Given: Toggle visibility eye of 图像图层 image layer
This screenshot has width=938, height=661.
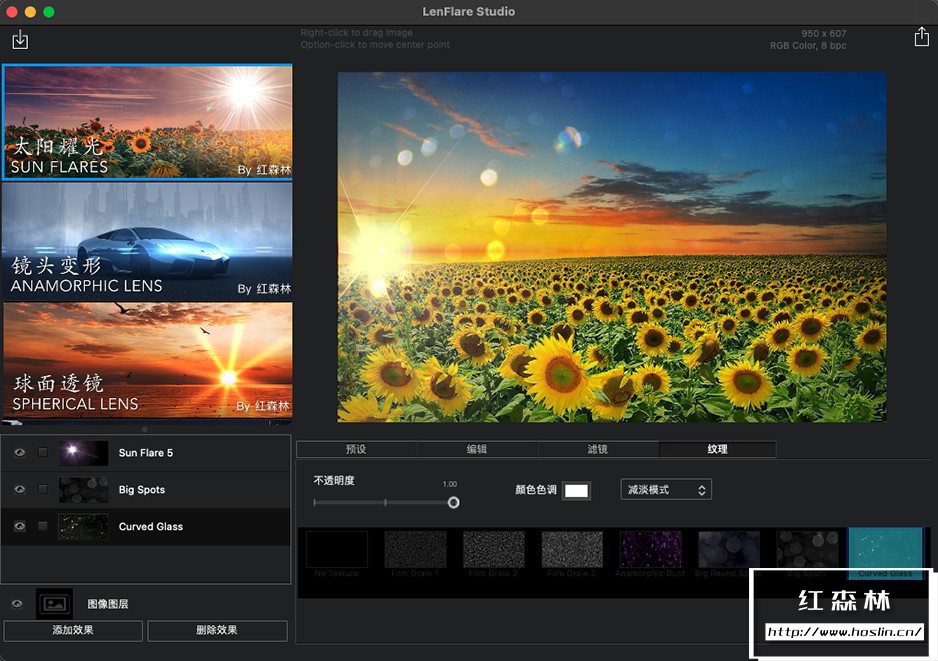Looking at the screenshot, I should (17, 604).
